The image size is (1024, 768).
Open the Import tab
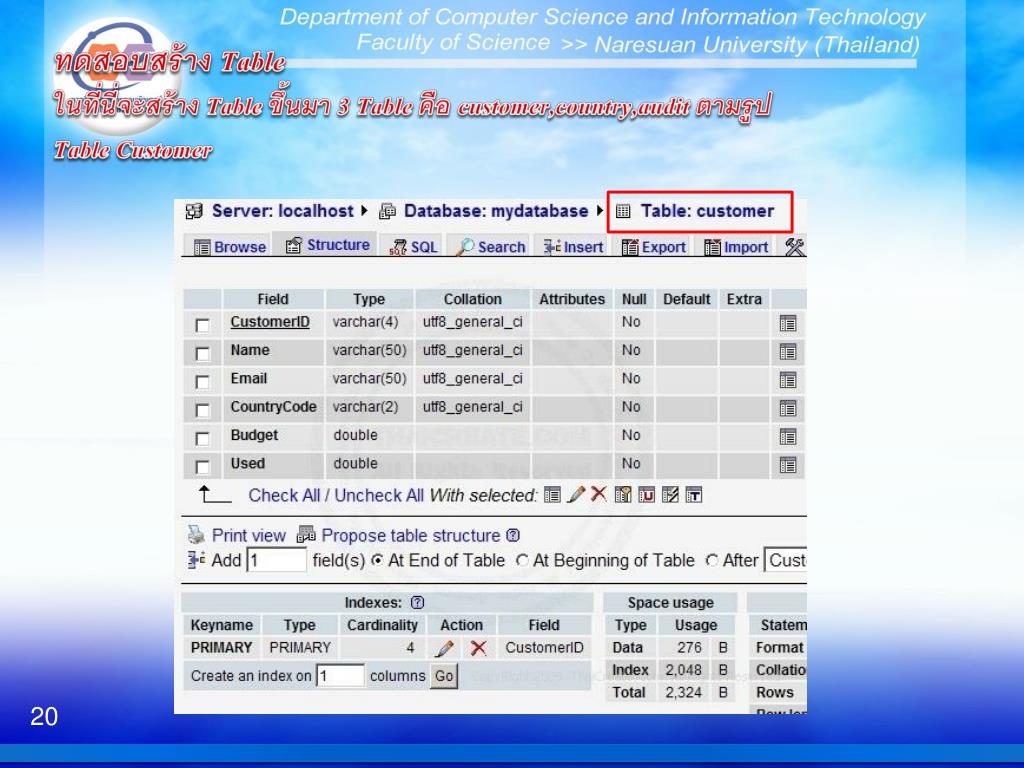(x=735, y=247)
